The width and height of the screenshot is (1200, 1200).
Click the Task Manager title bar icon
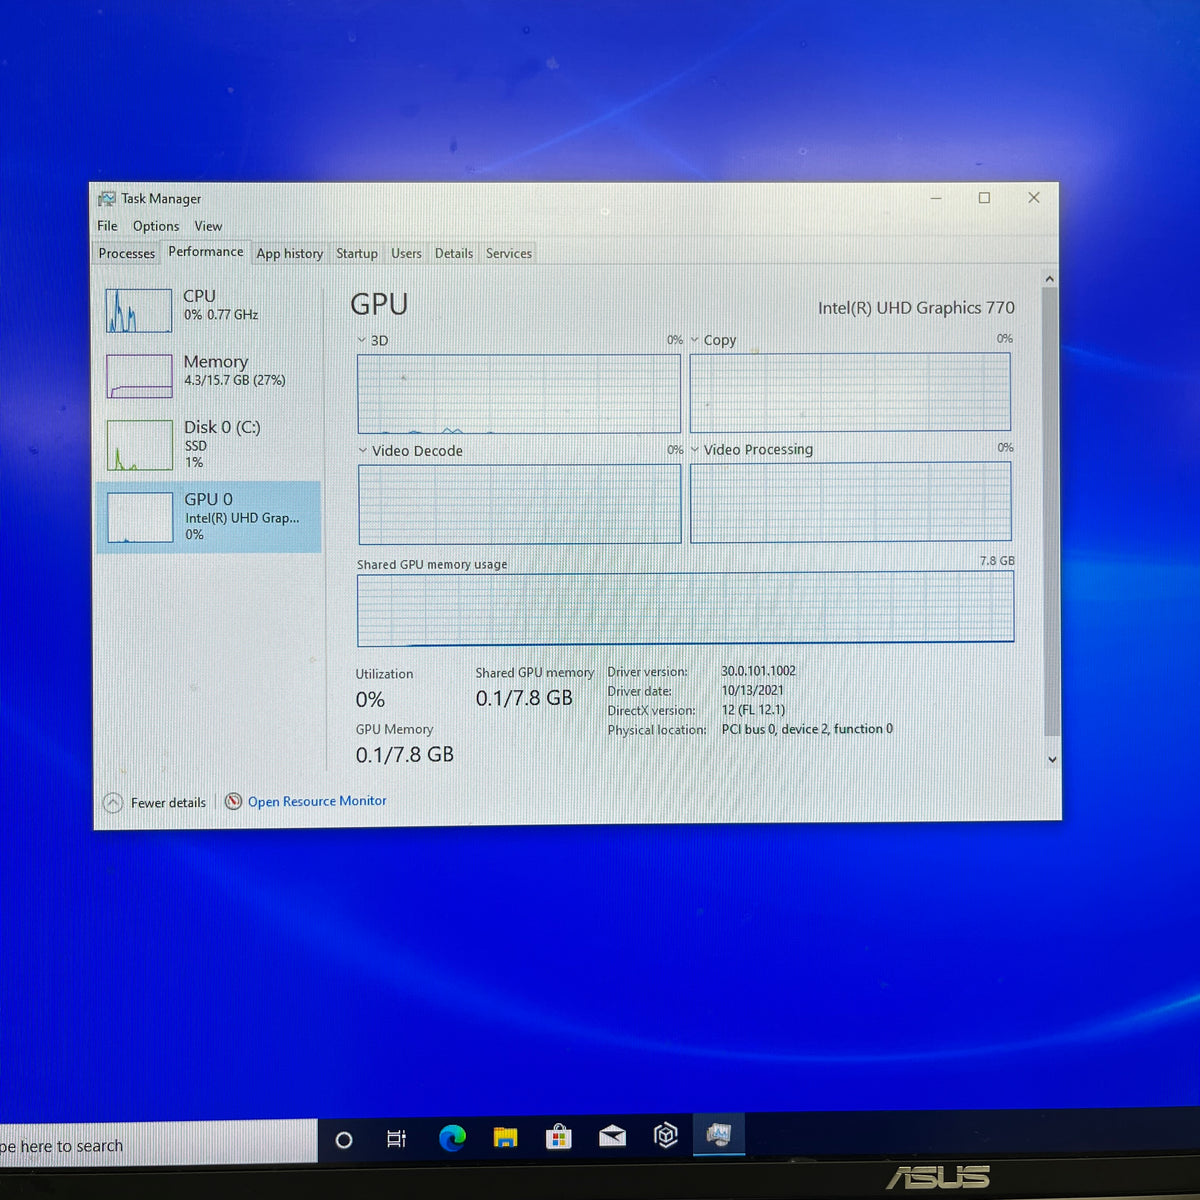point(107,199)
